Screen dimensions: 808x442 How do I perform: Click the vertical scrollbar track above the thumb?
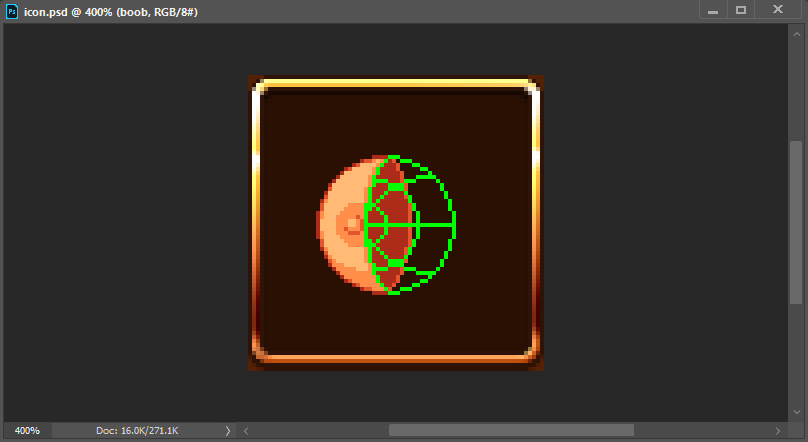pyautogui.click(x=796, y=90)
